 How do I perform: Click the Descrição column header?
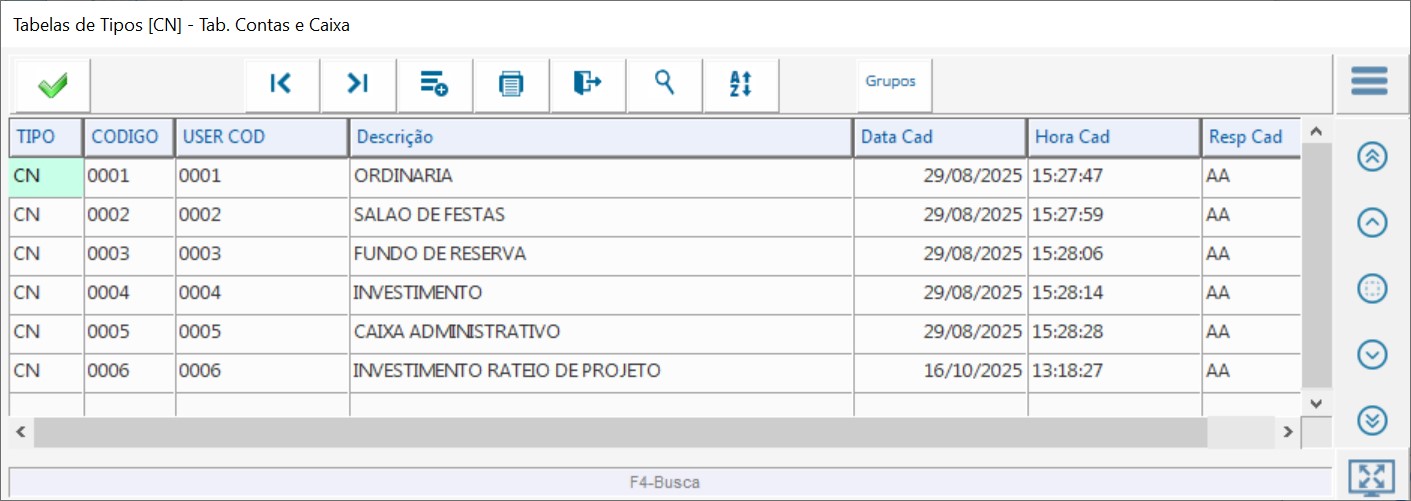(600, 137)
